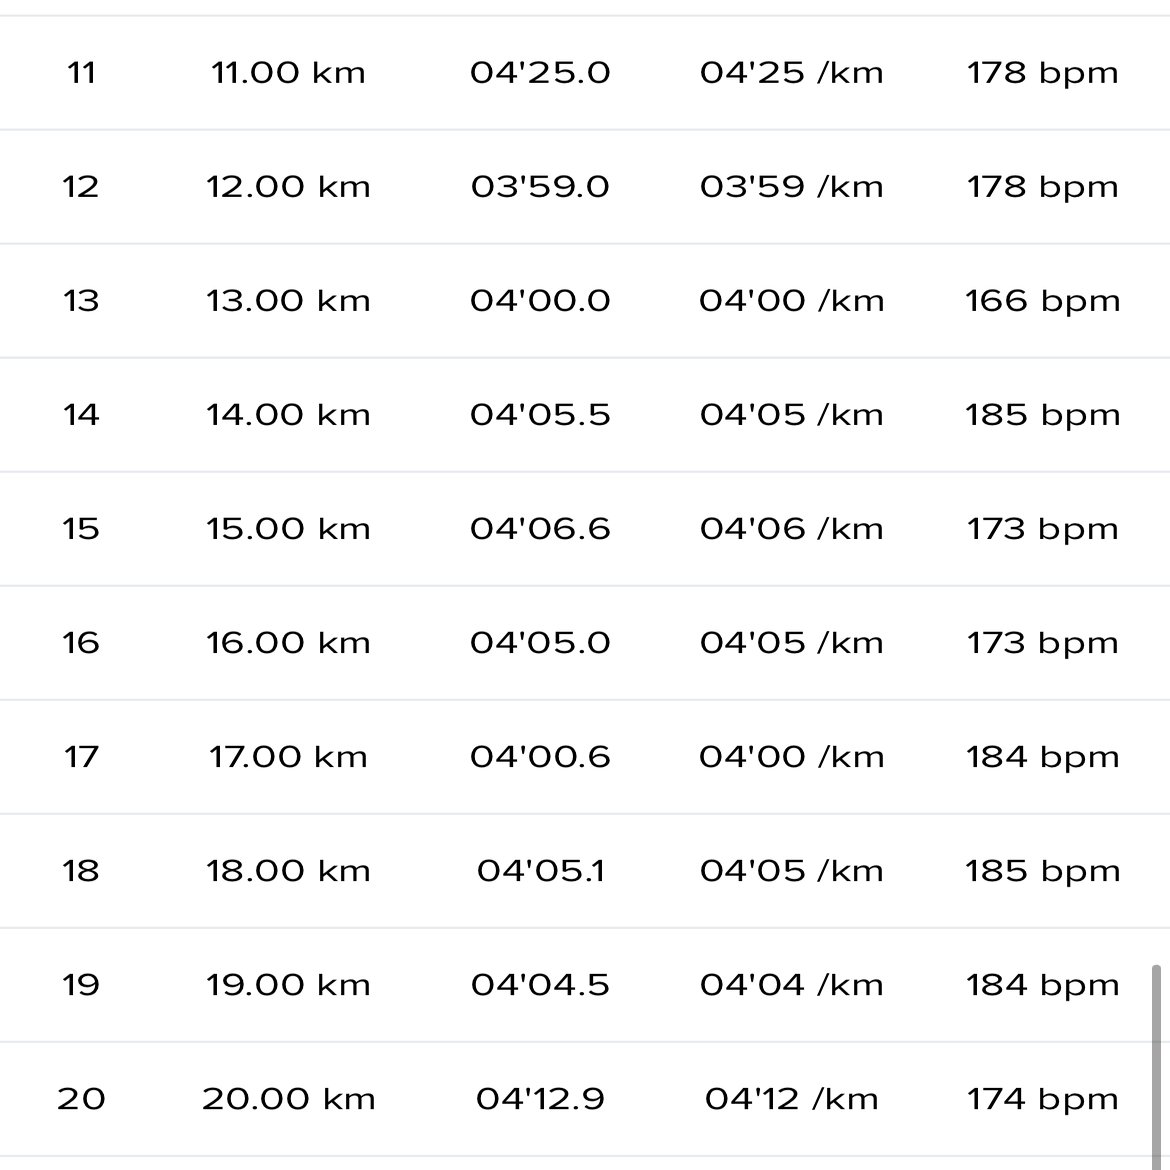Tap the 17.00 km distance cell

click(x=288, y=757)
